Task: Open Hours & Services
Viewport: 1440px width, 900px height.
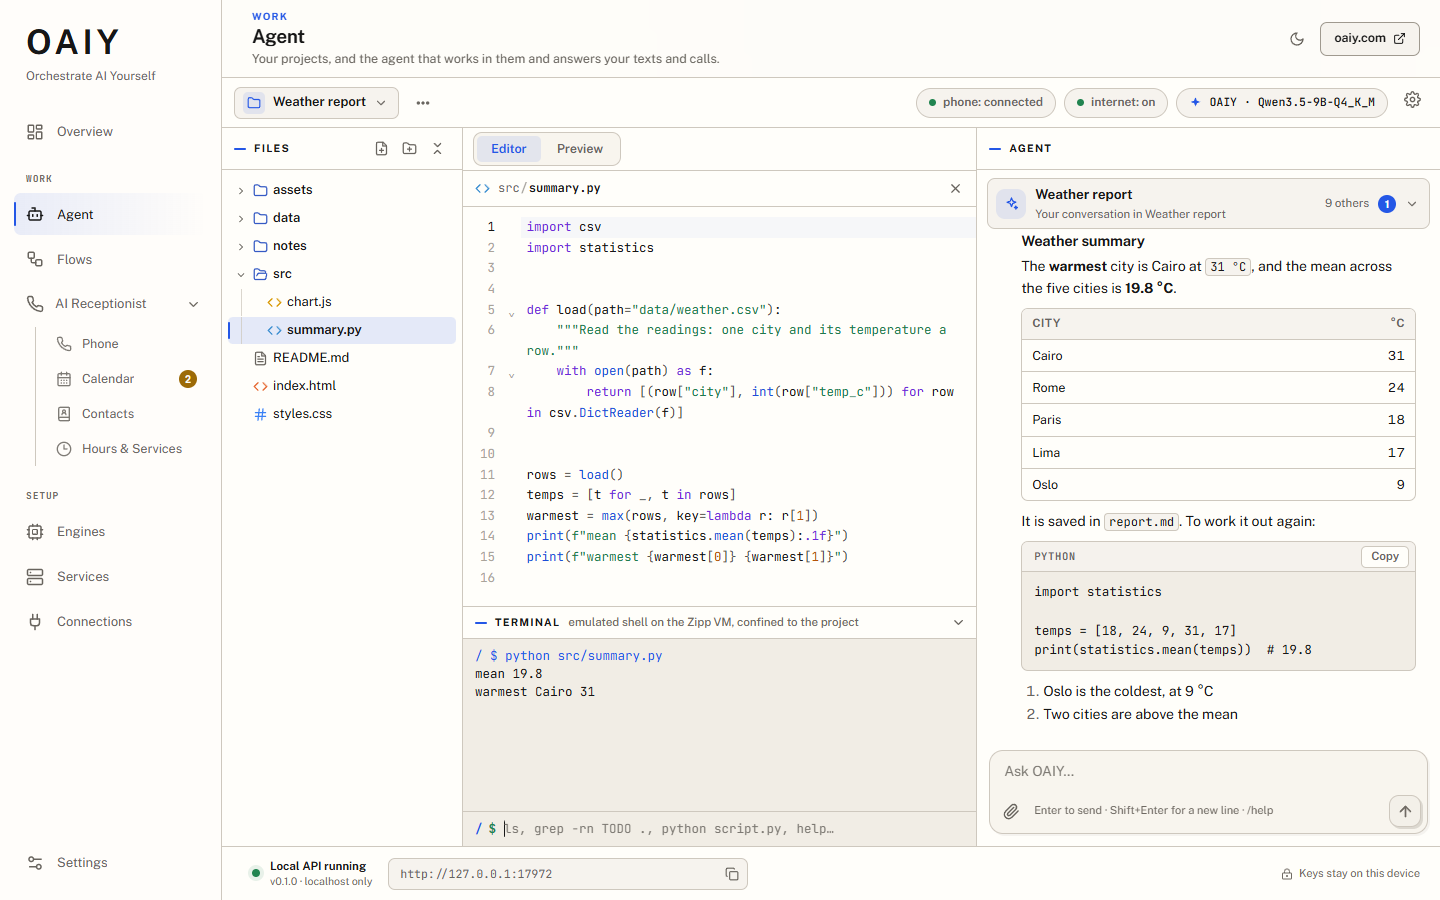Action: click(124, 449)
